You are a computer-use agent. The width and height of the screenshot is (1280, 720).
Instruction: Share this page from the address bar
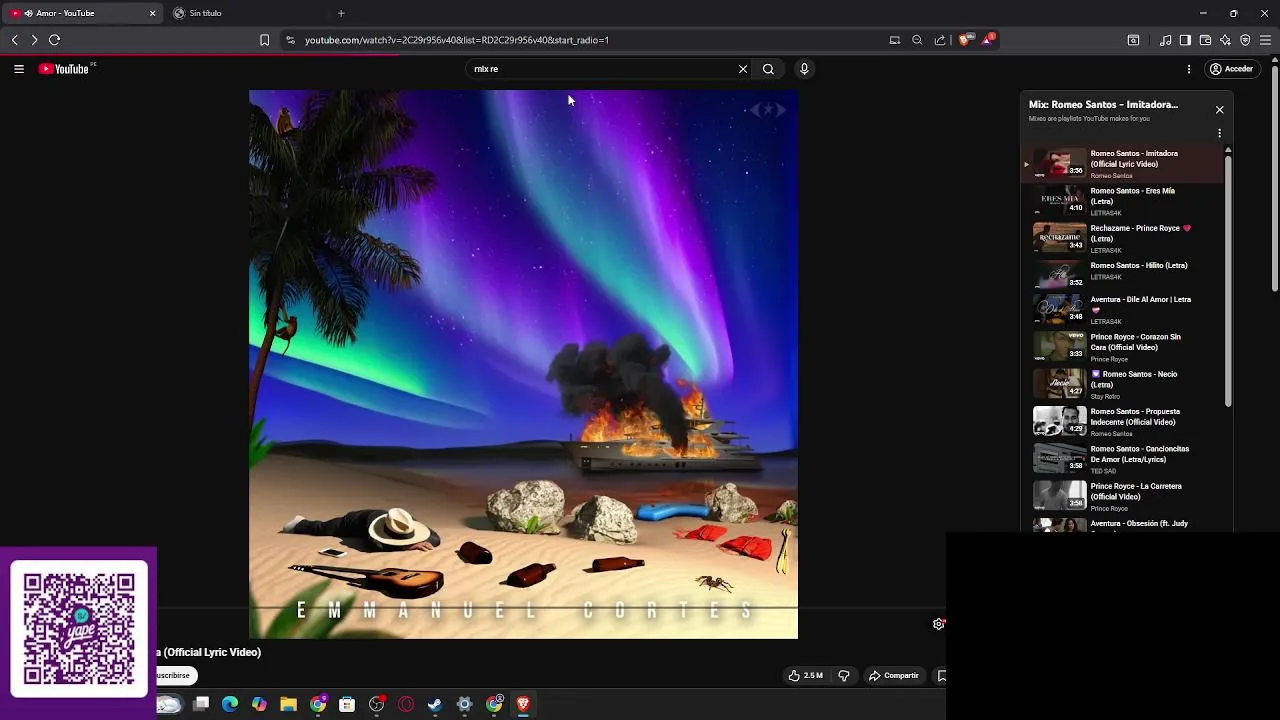(940, 40)
